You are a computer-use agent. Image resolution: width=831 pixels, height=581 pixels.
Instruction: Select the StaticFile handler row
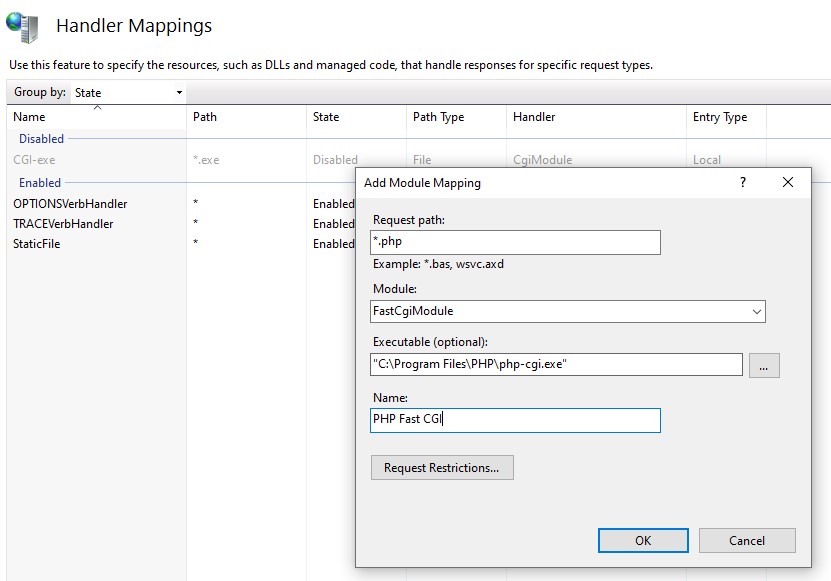[x=180, y=244]
